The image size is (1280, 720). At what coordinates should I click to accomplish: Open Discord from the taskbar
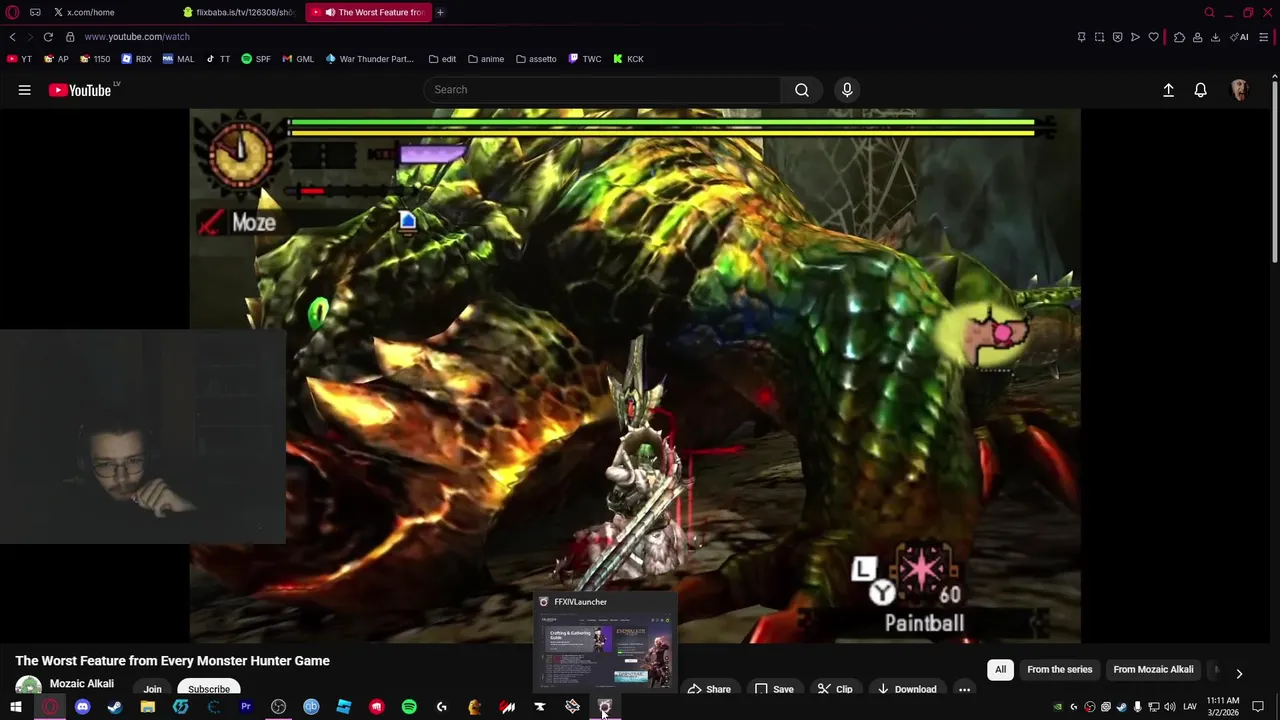(82, 707)
